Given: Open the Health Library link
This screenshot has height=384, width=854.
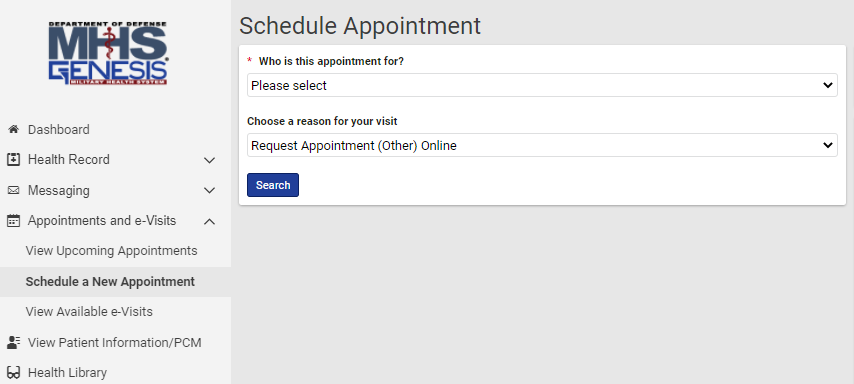Looking at the screenshot, I should 68,373.
